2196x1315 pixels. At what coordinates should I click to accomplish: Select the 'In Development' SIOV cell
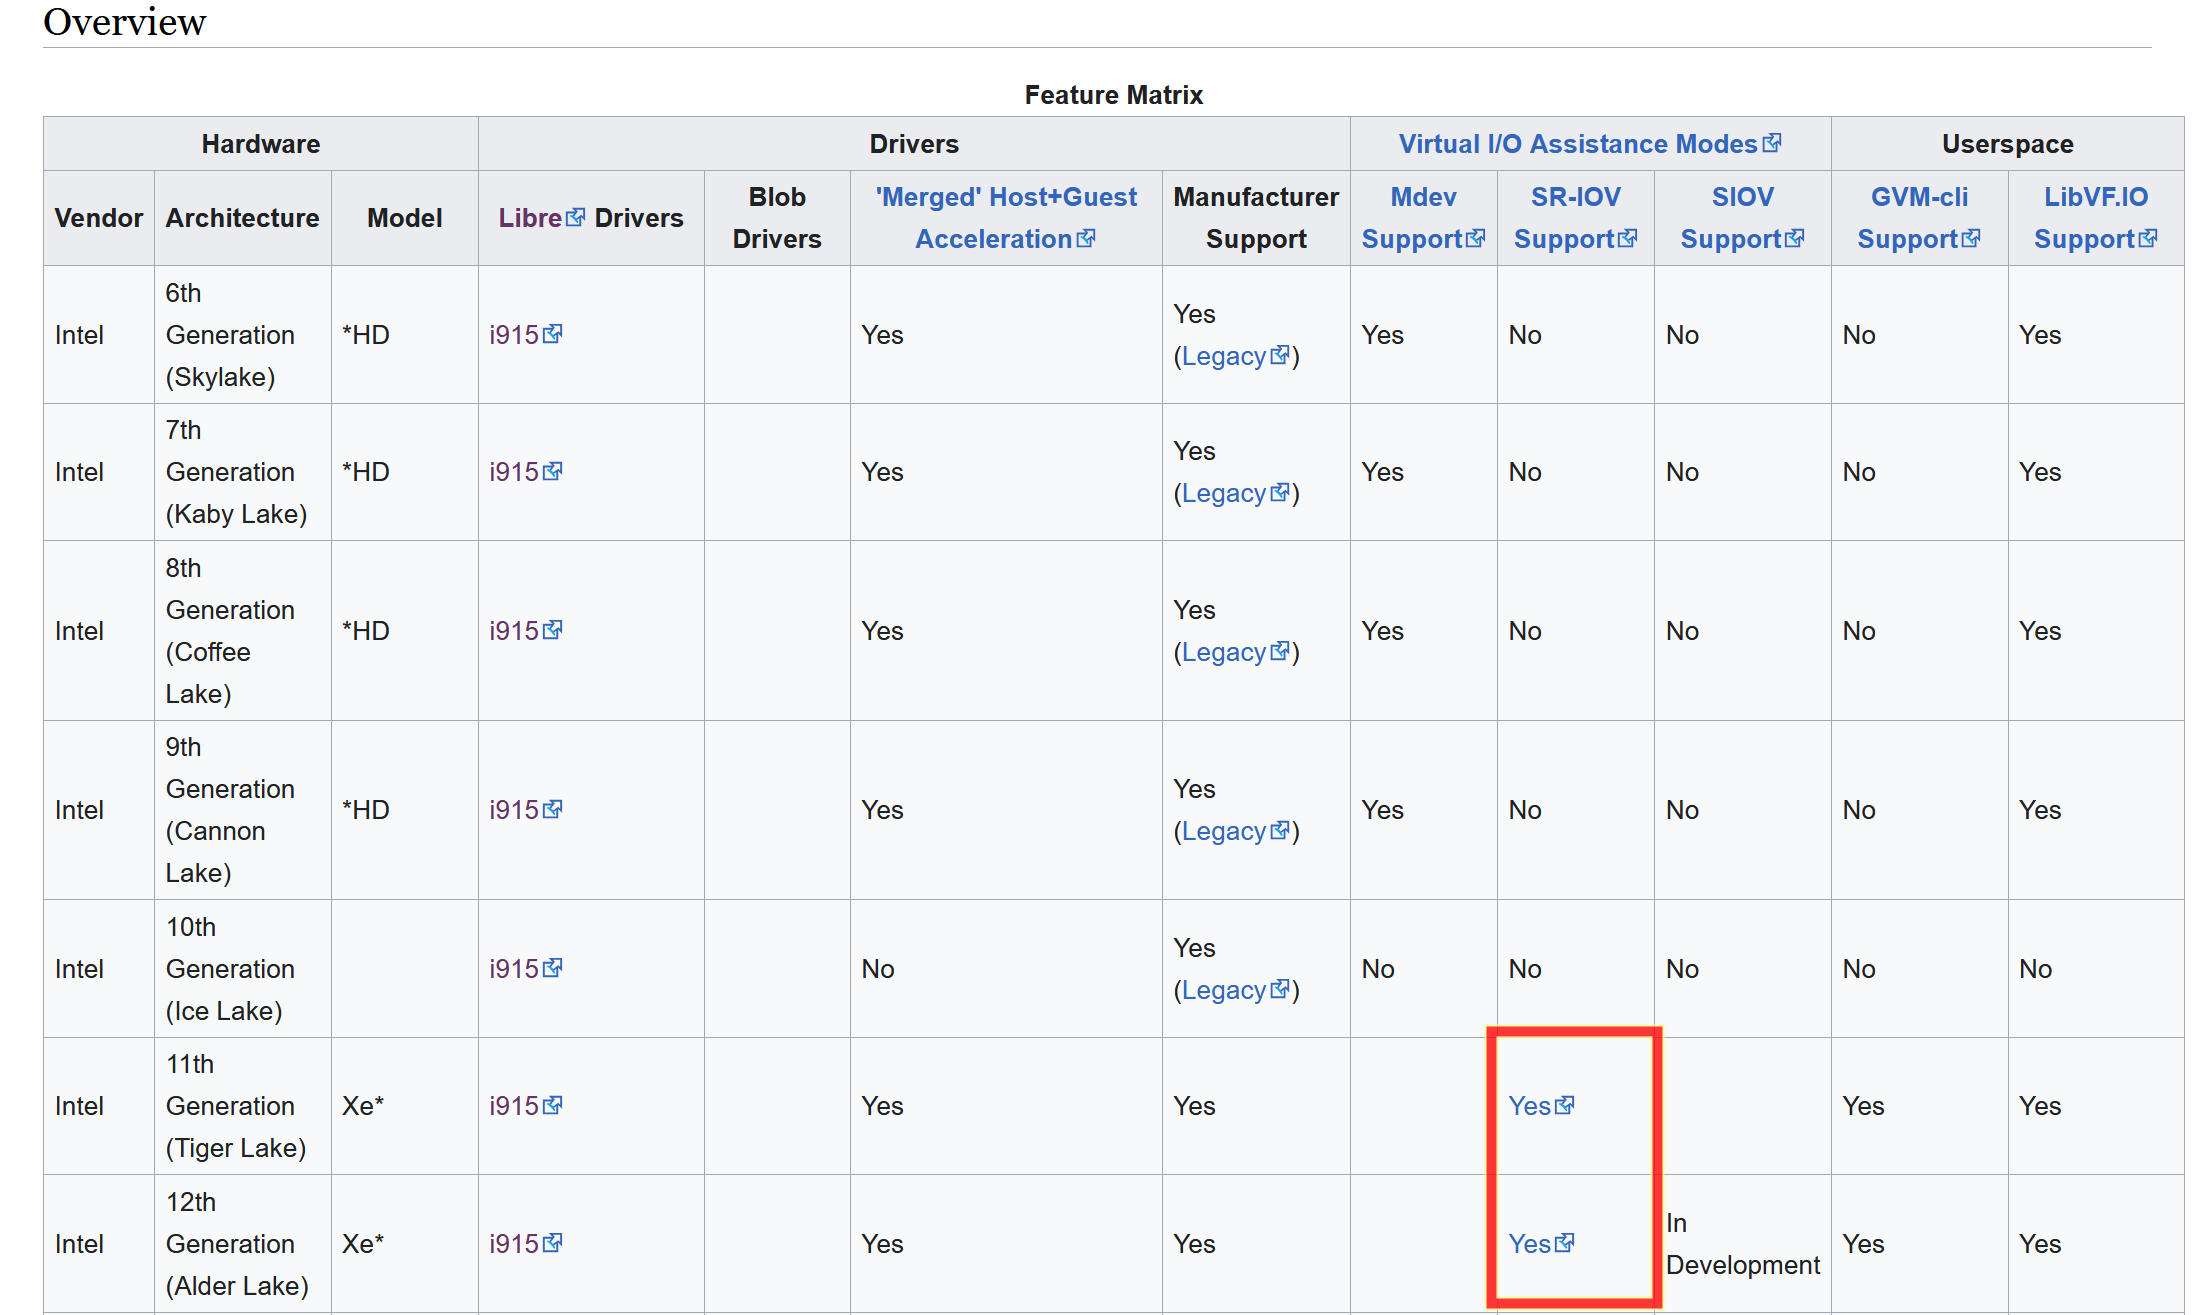(1742, 1244)
